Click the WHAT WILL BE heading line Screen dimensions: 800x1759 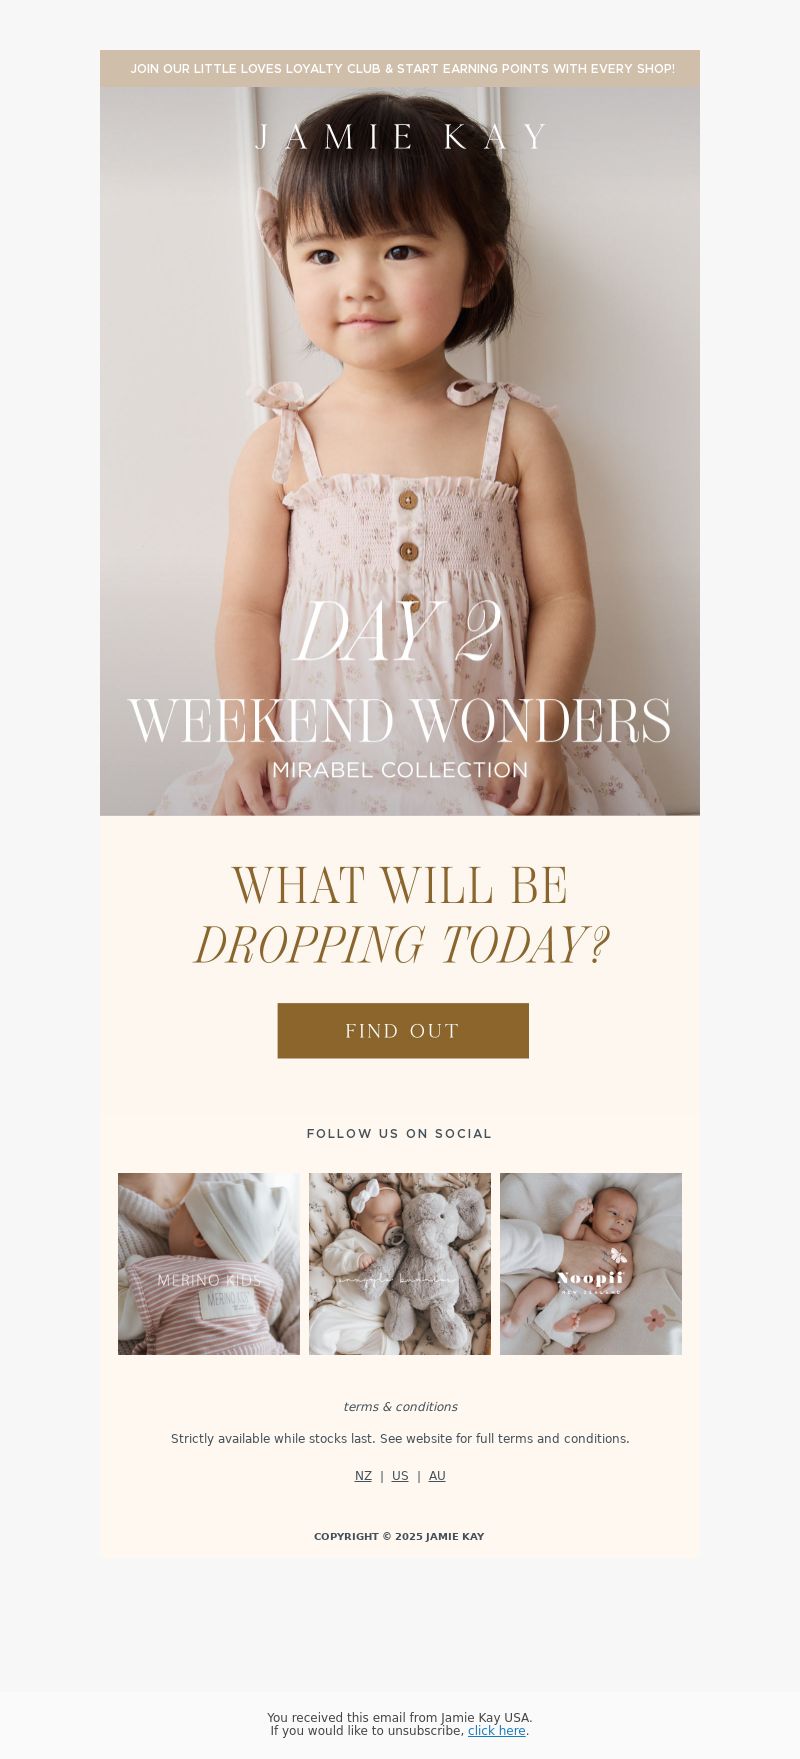point(400,887)
